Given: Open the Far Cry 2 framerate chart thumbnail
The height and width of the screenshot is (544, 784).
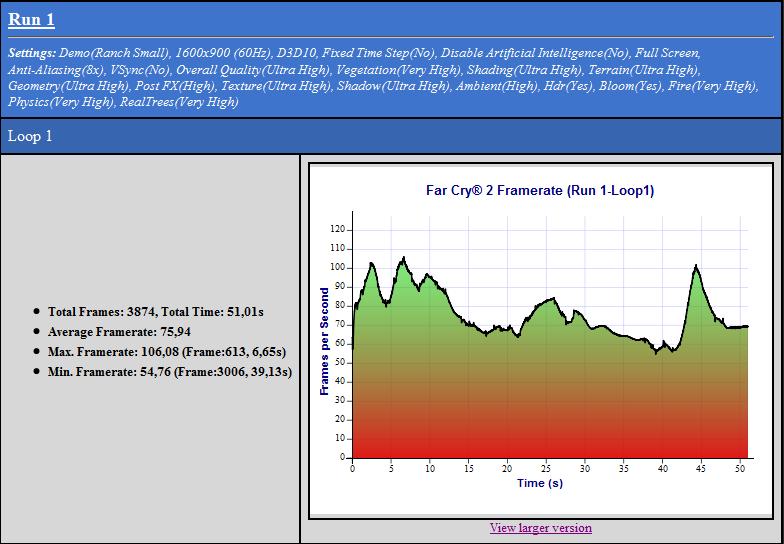Looking at the screenshot, I should (x=540, y=340).
